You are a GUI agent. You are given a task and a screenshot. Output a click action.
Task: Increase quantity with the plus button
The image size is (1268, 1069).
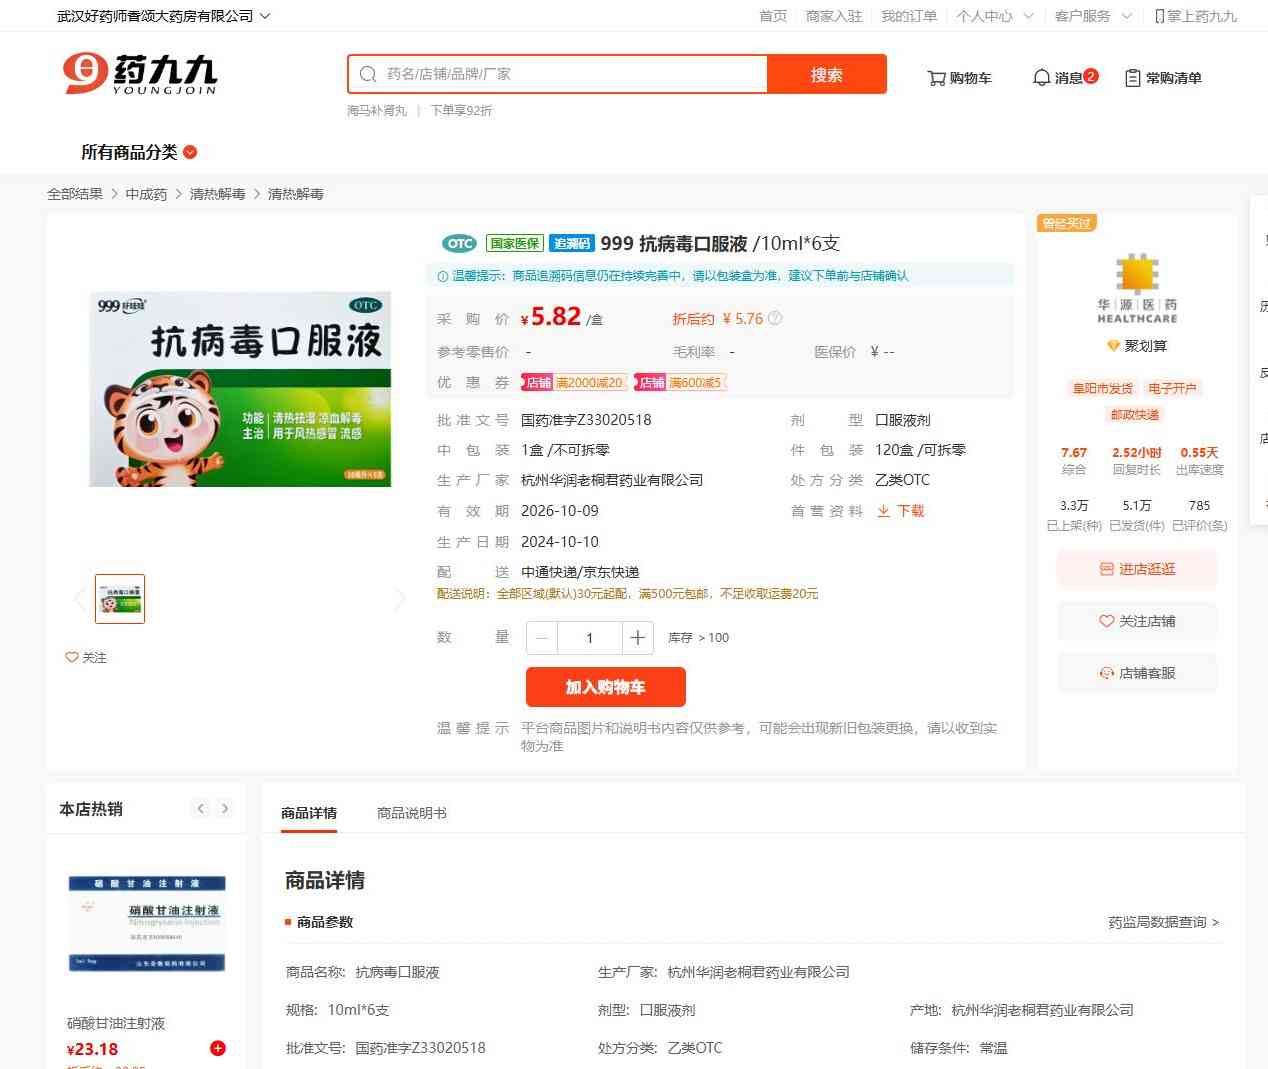637,638
